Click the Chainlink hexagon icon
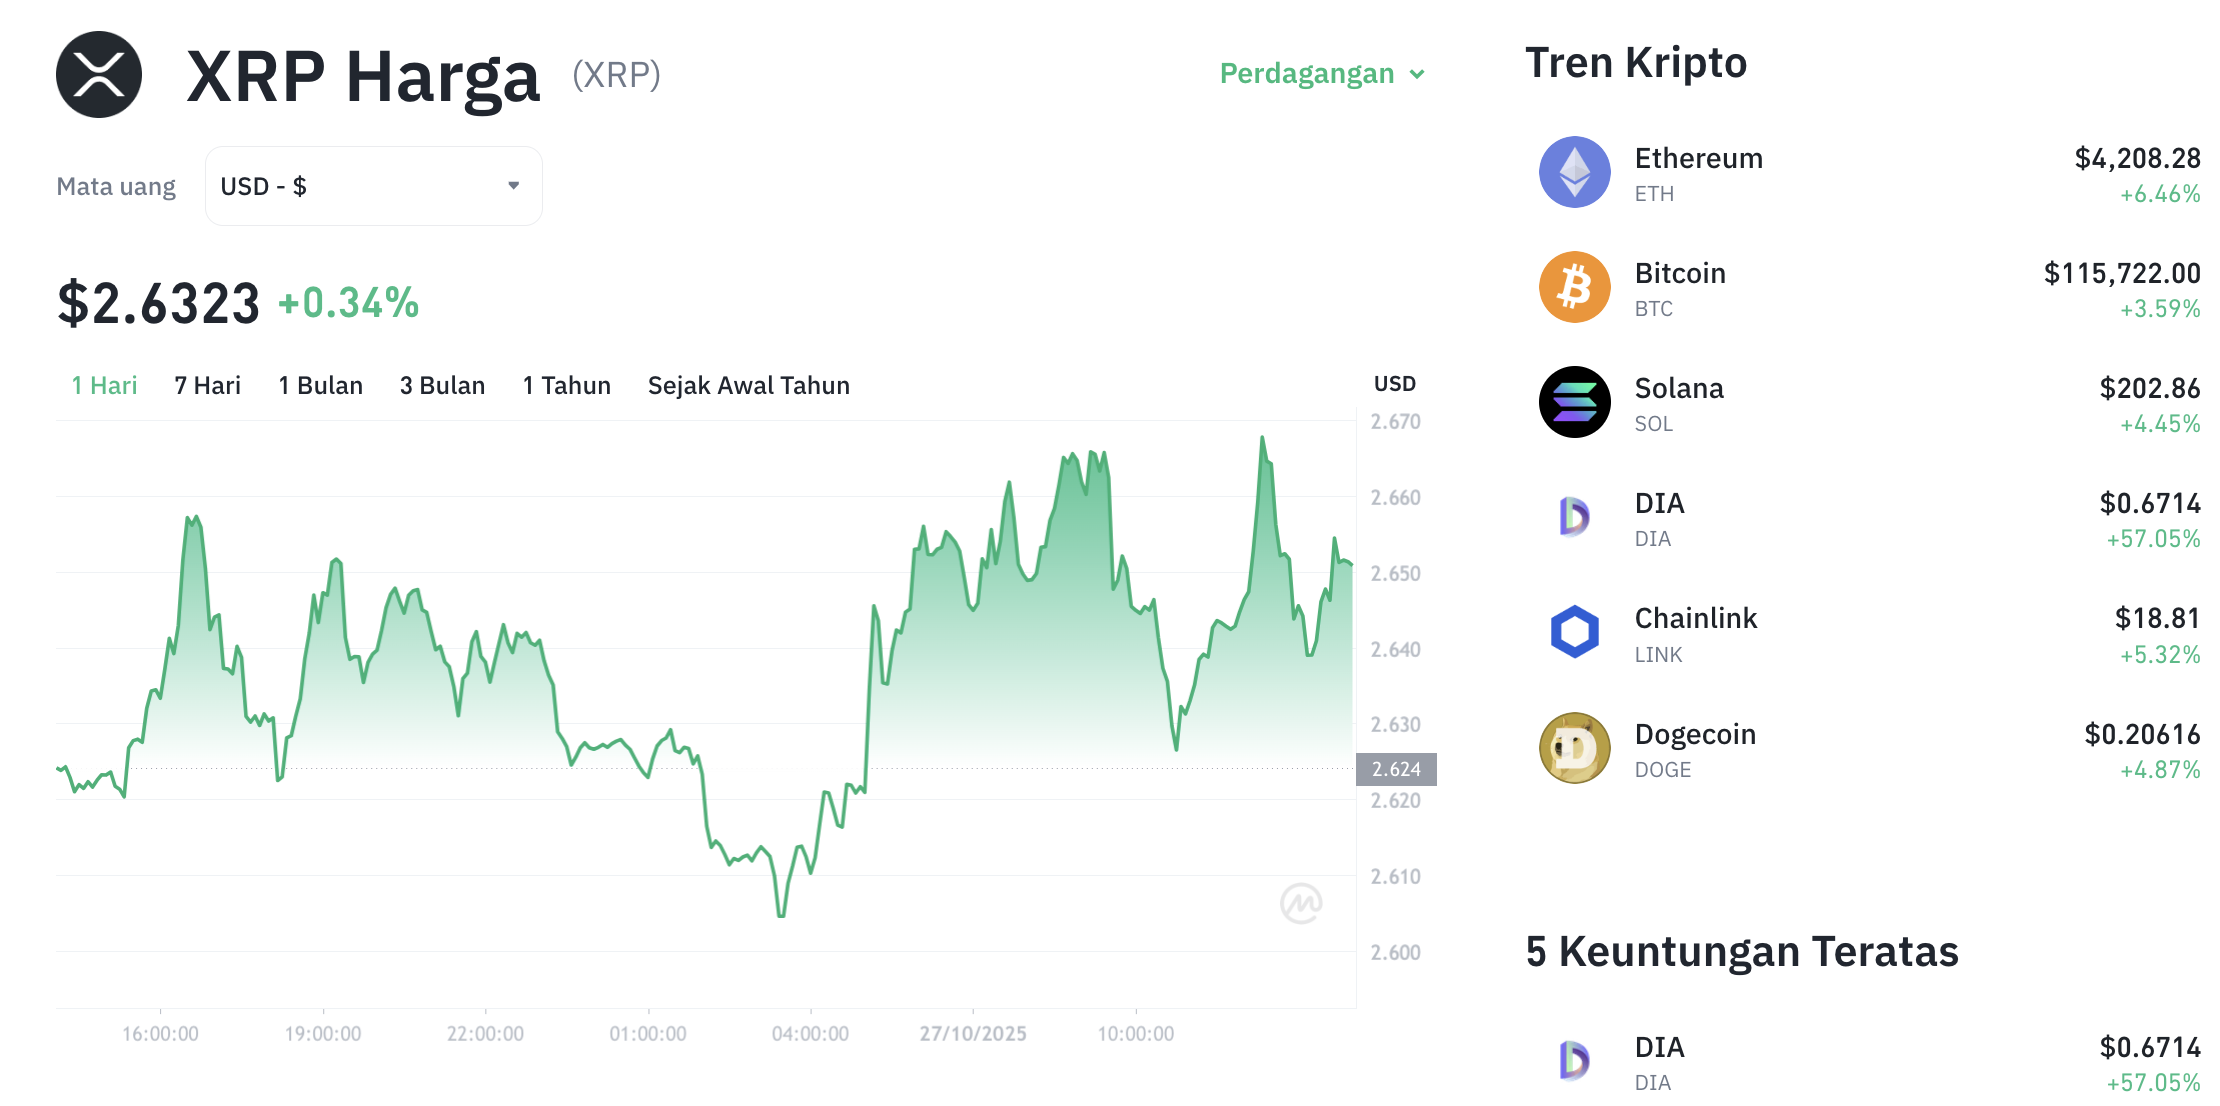Viewport: 2220px width, 1106px height. pos(1574,632)
